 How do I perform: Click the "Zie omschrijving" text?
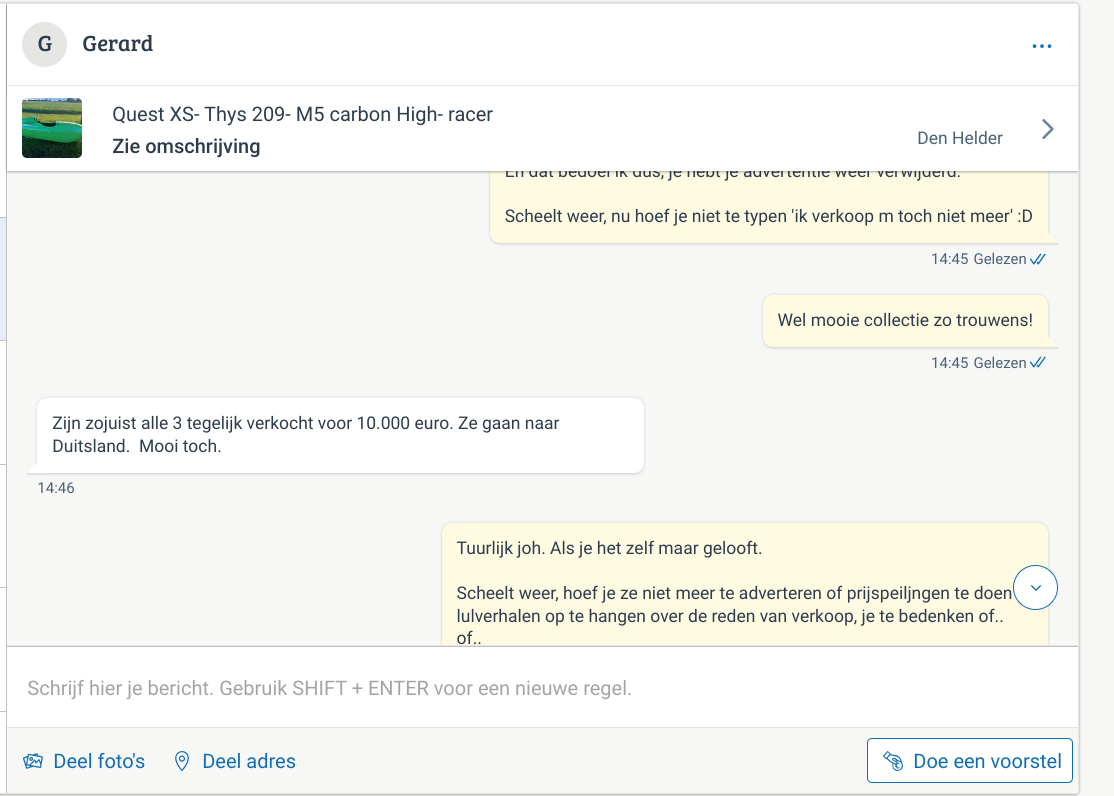click(186, 146)
